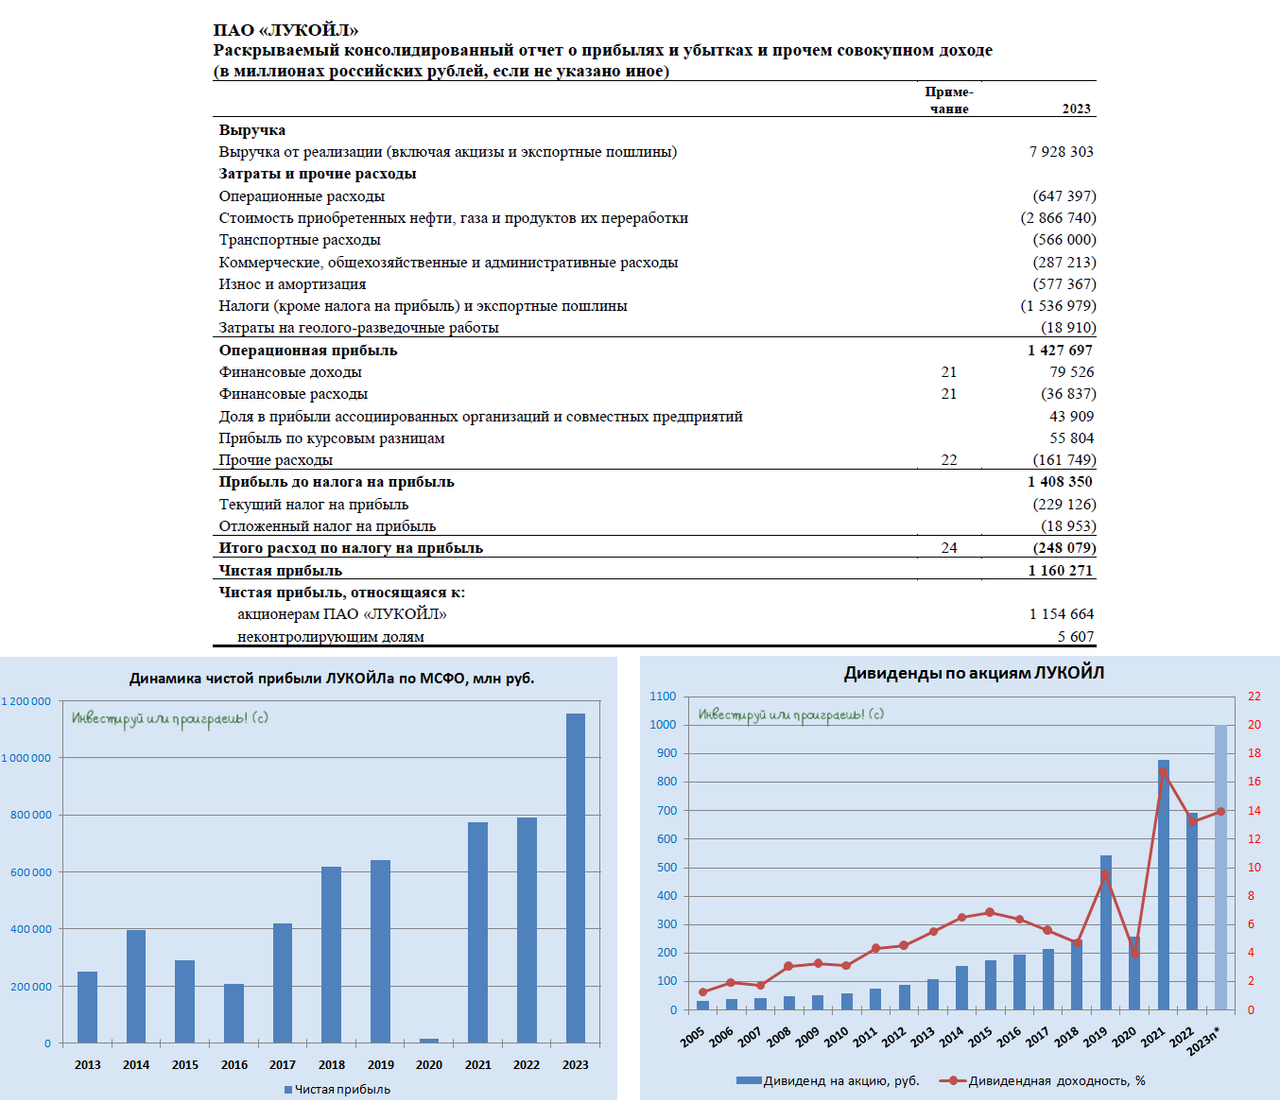Click the 'акционерам ПАО «ЛУКОЙЛ»' row label
This screenshot has height=1100, width=1280.
342,614
